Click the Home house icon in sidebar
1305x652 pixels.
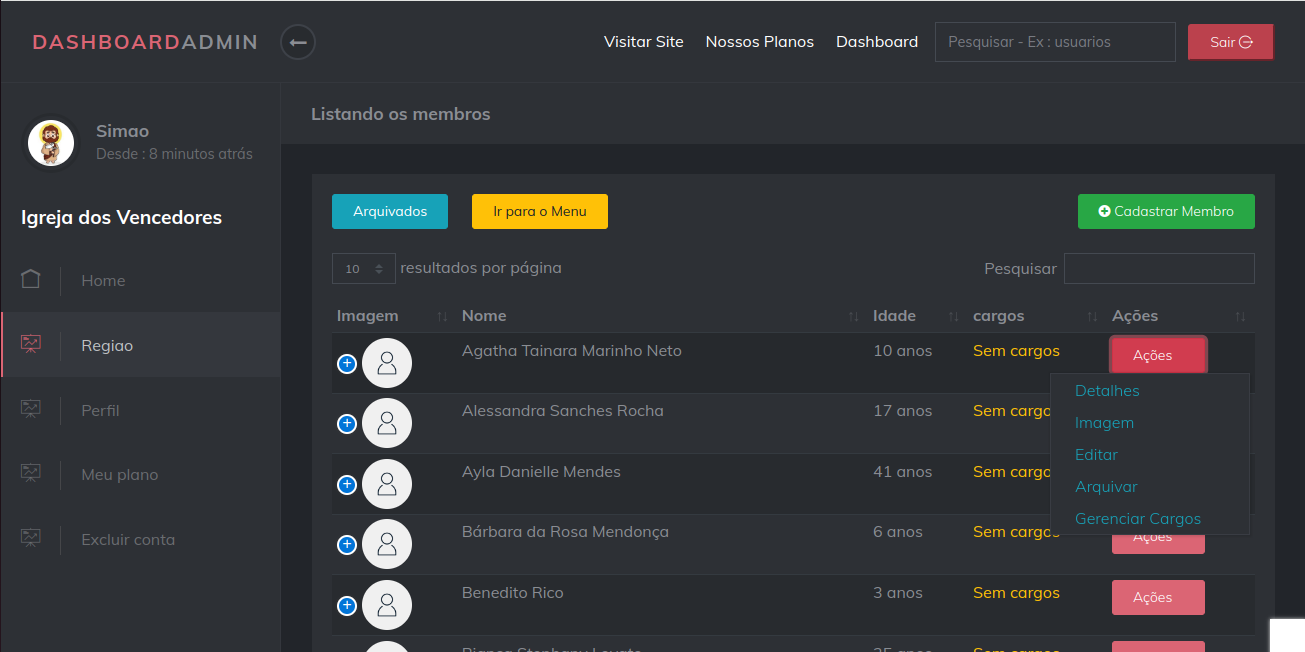(31, 280)
